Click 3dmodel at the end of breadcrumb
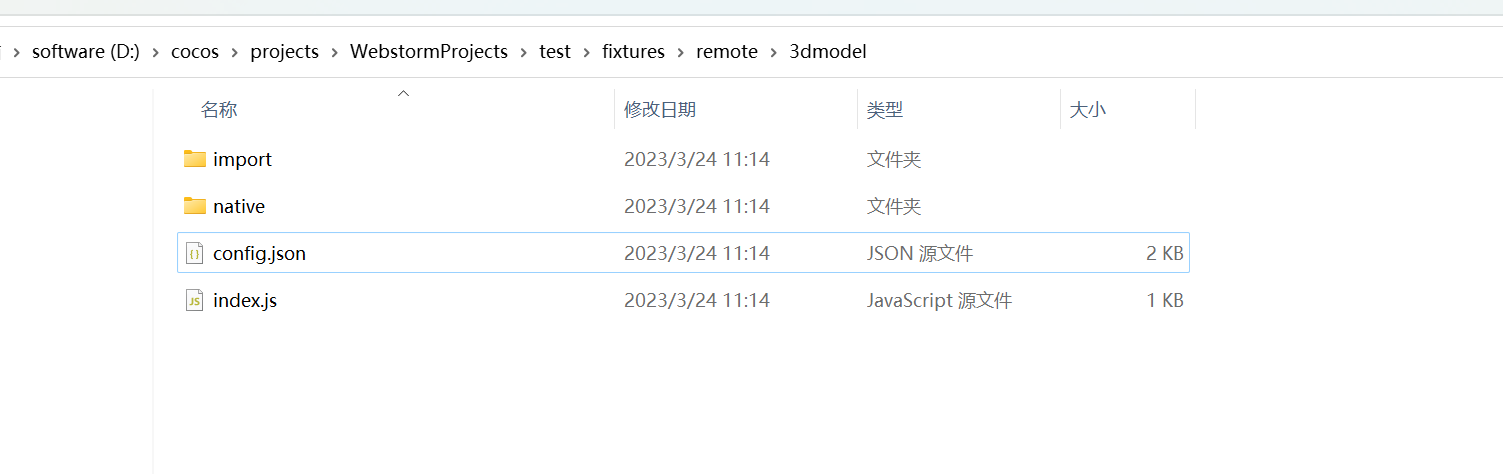The image size is (1503, 474). coord(828,52)
